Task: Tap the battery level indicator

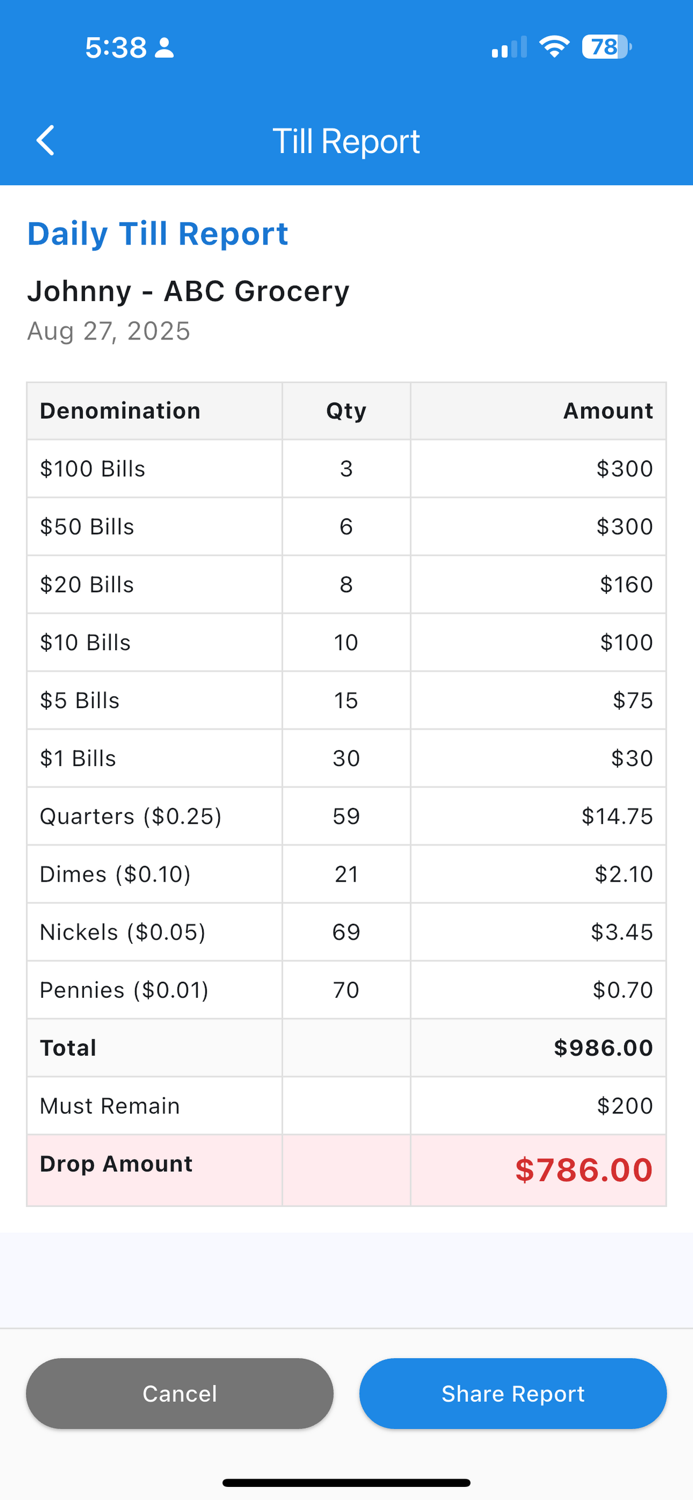Action: coord(606,47)
